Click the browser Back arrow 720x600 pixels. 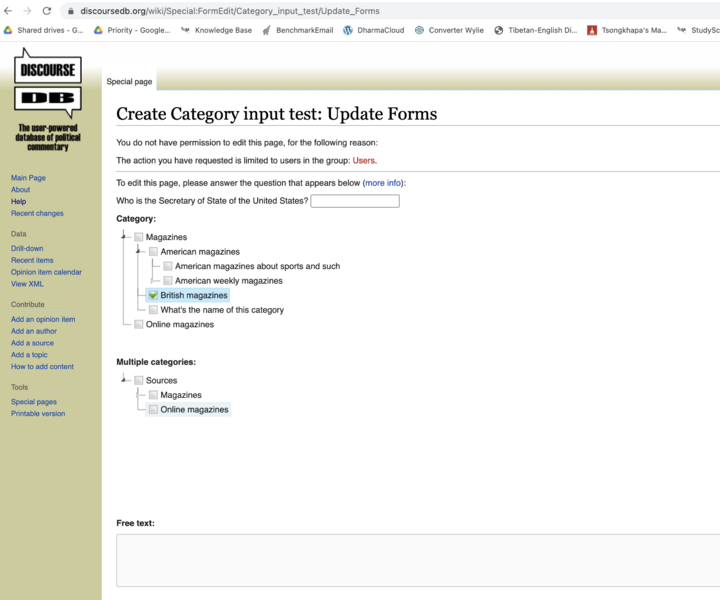click(x=8, y=11)
